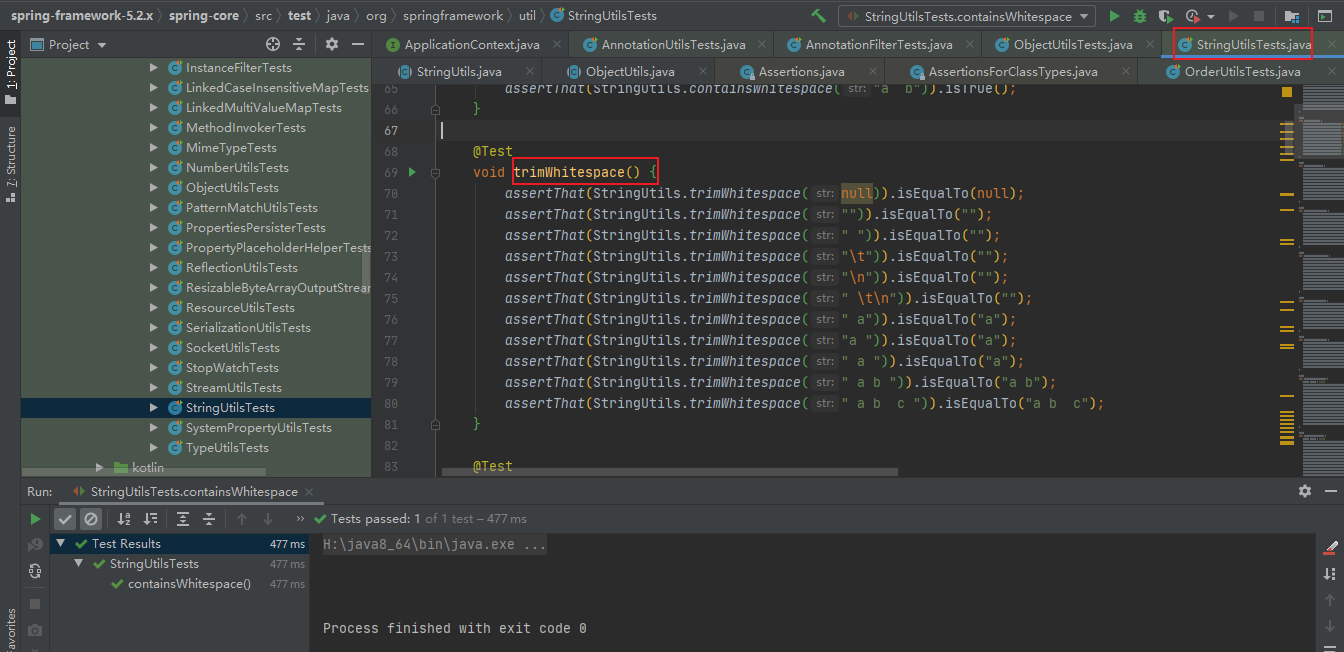This screenshot has height=652, width=1344.
Task: Select containsWhitespace() in test results
Action: tap(189, 584)
